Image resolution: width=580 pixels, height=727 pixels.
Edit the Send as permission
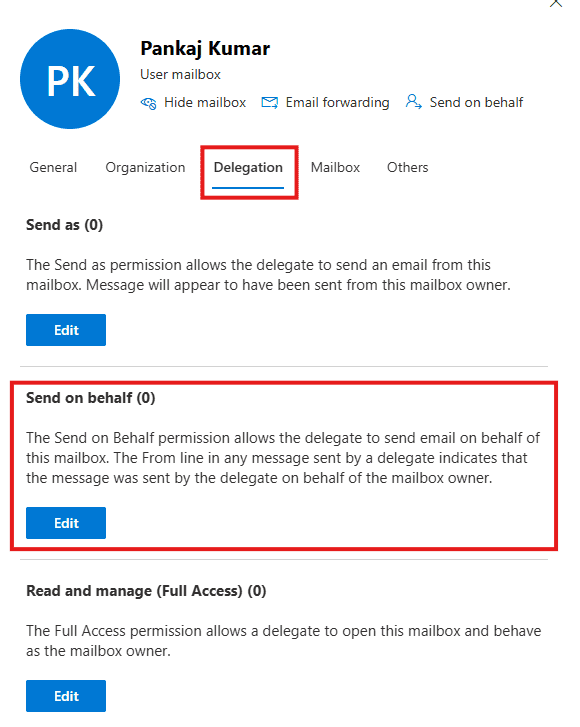66,330
